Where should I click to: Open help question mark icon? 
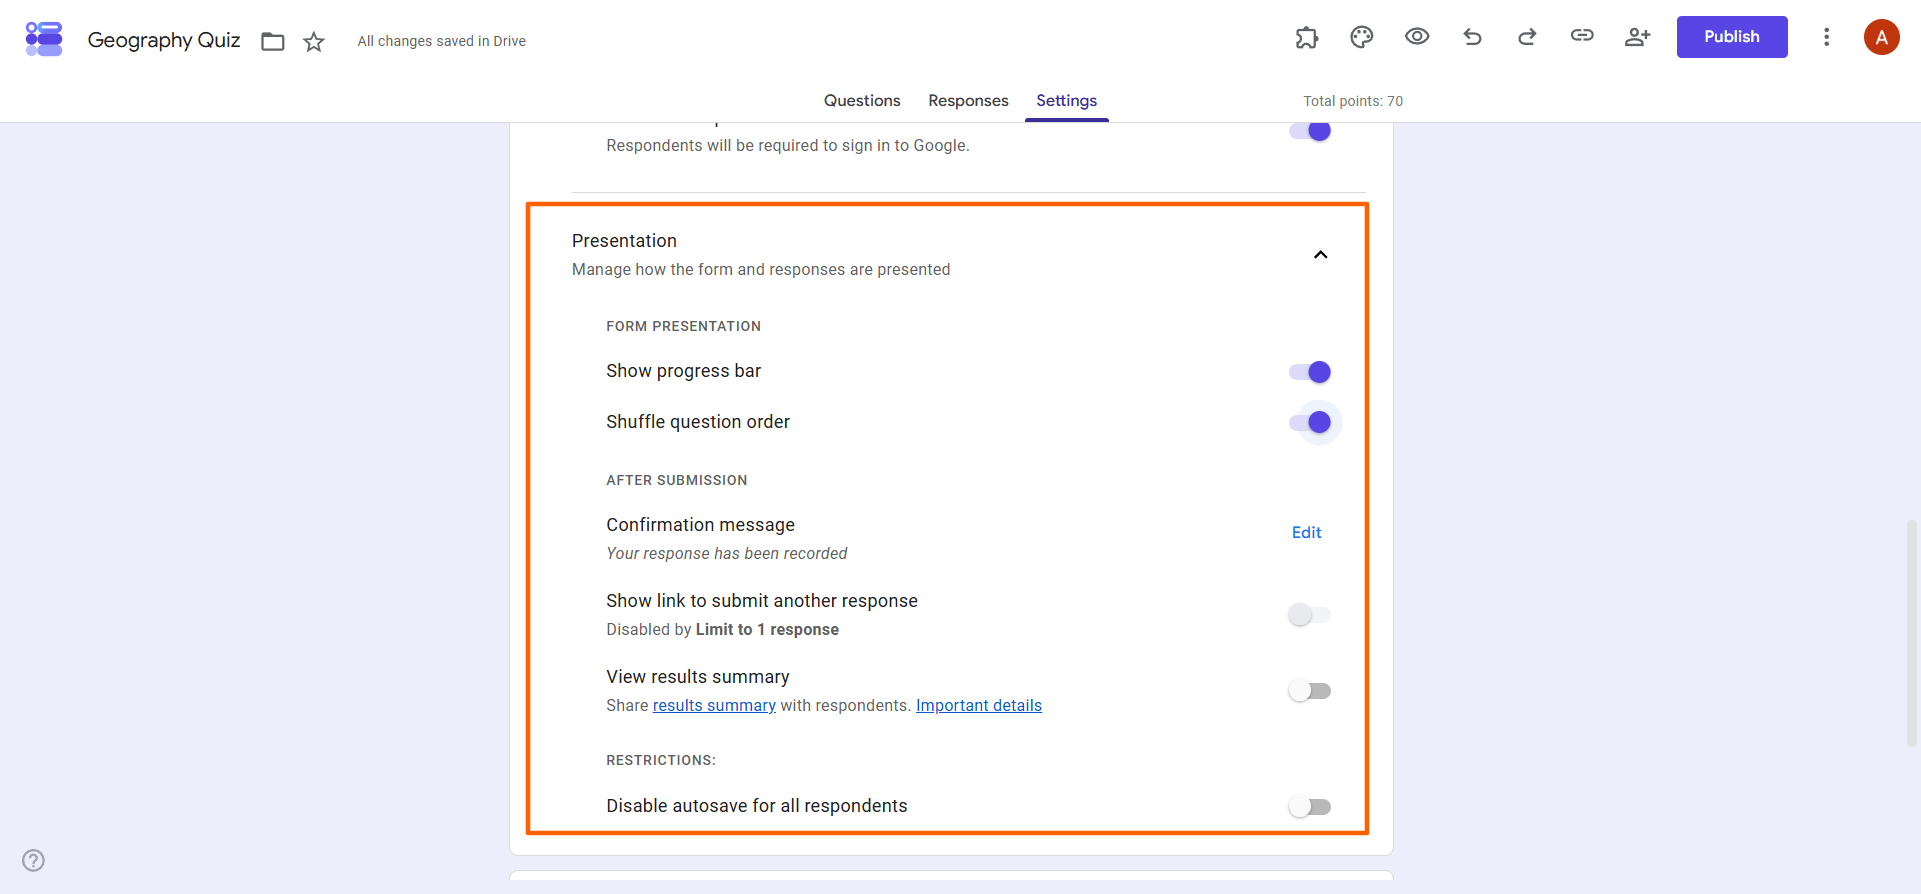click(x=33, y=860)
